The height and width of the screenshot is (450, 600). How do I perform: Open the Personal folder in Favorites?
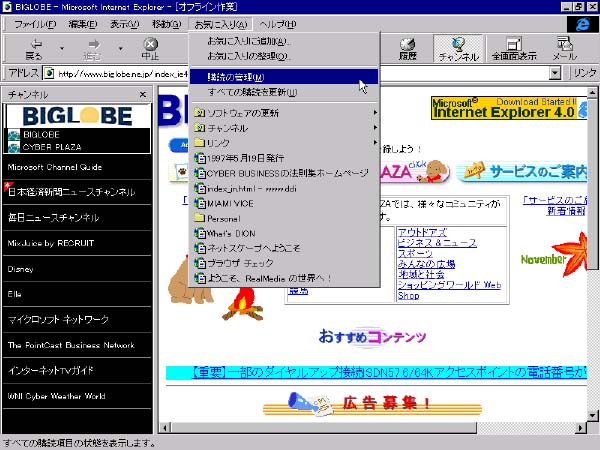pyautogui.click(x=284, y=218)
